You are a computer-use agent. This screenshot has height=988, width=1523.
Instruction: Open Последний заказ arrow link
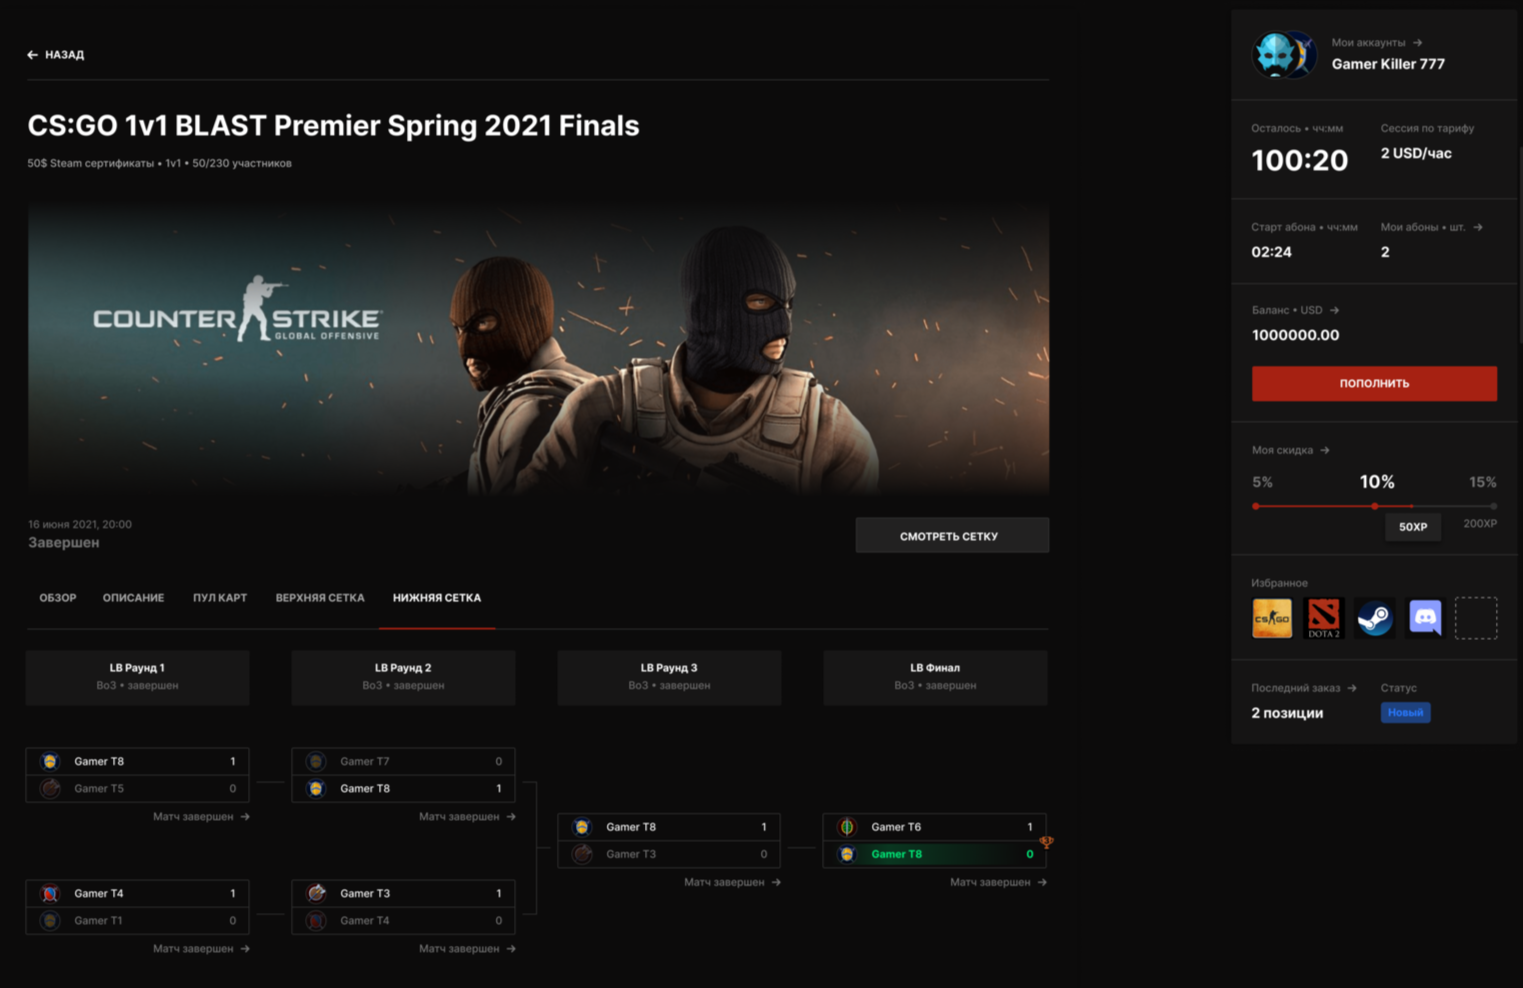(x=1352, y=688)
